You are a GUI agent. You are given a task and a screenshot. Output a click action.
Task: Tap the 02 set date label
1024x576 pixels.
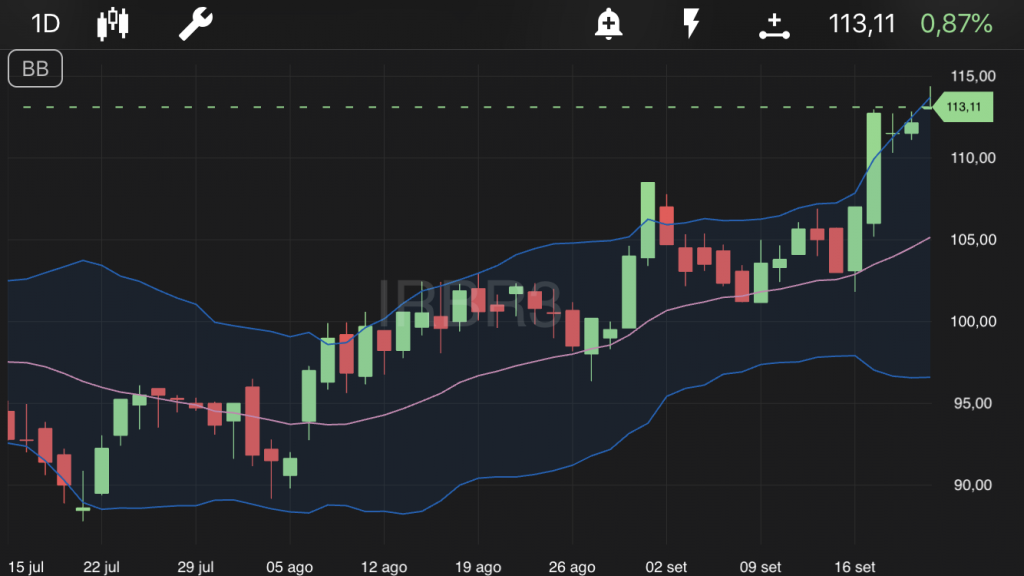tap(666, 567)
